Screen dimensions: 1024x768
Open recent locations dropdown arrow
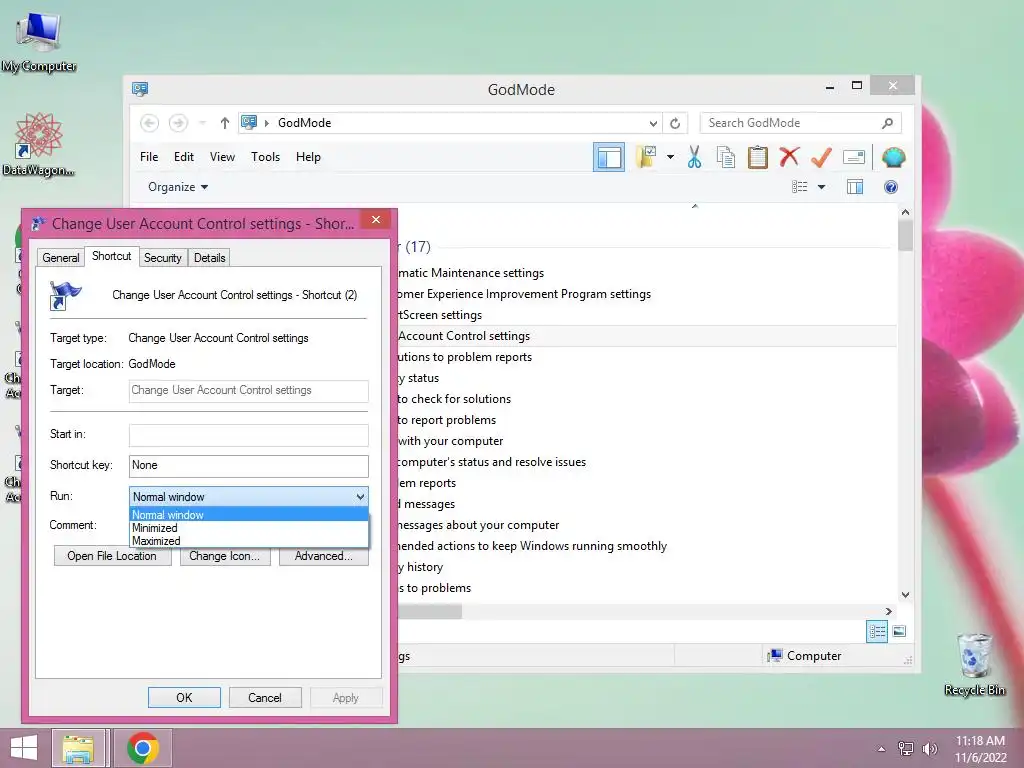tap(202, 123)
